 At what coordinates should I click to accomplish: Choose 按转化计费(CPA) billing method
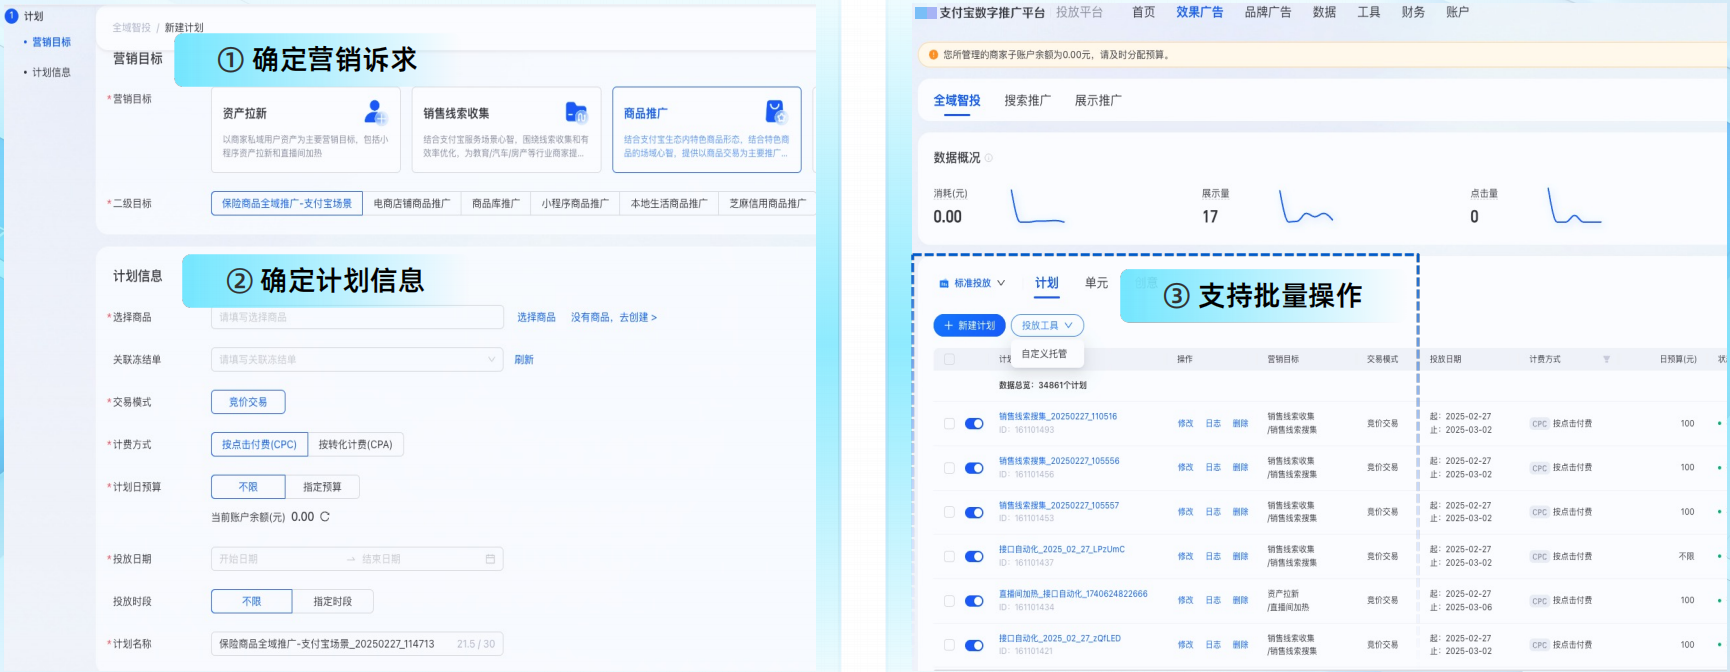point(356,444)
